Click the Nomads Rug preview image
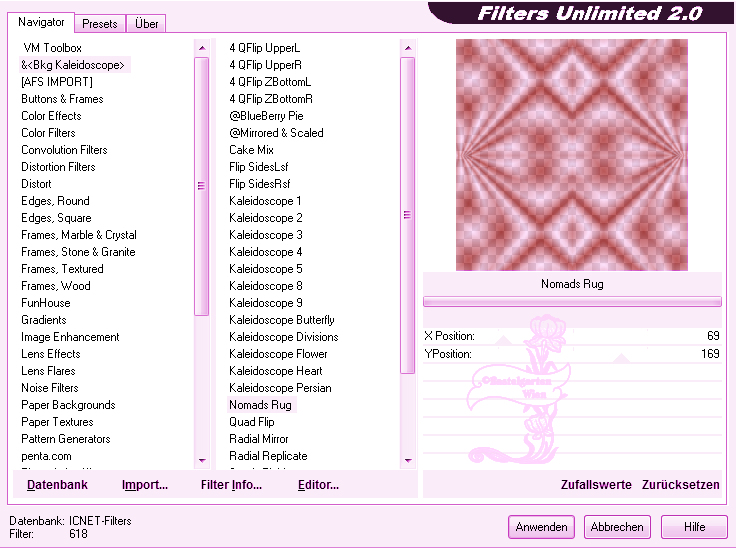736x548 pixels. pos(572,155)
